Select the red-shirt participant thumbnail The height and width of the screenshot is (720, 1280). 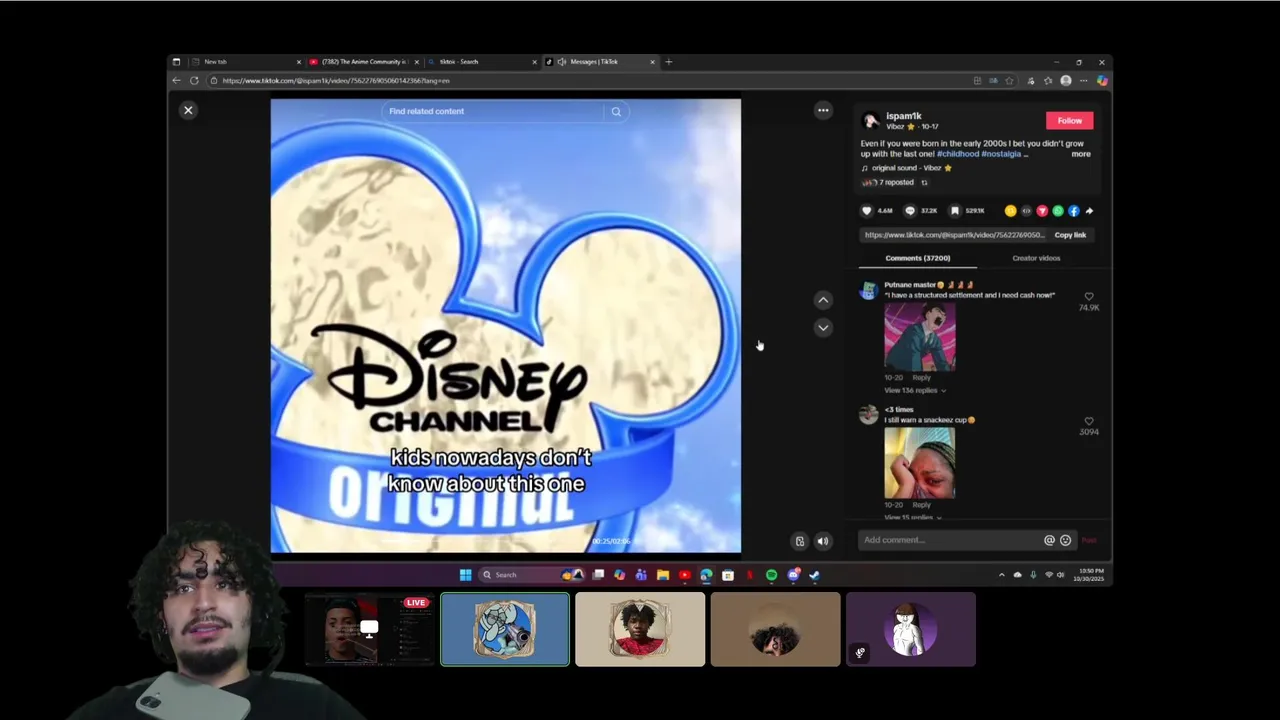640,629
